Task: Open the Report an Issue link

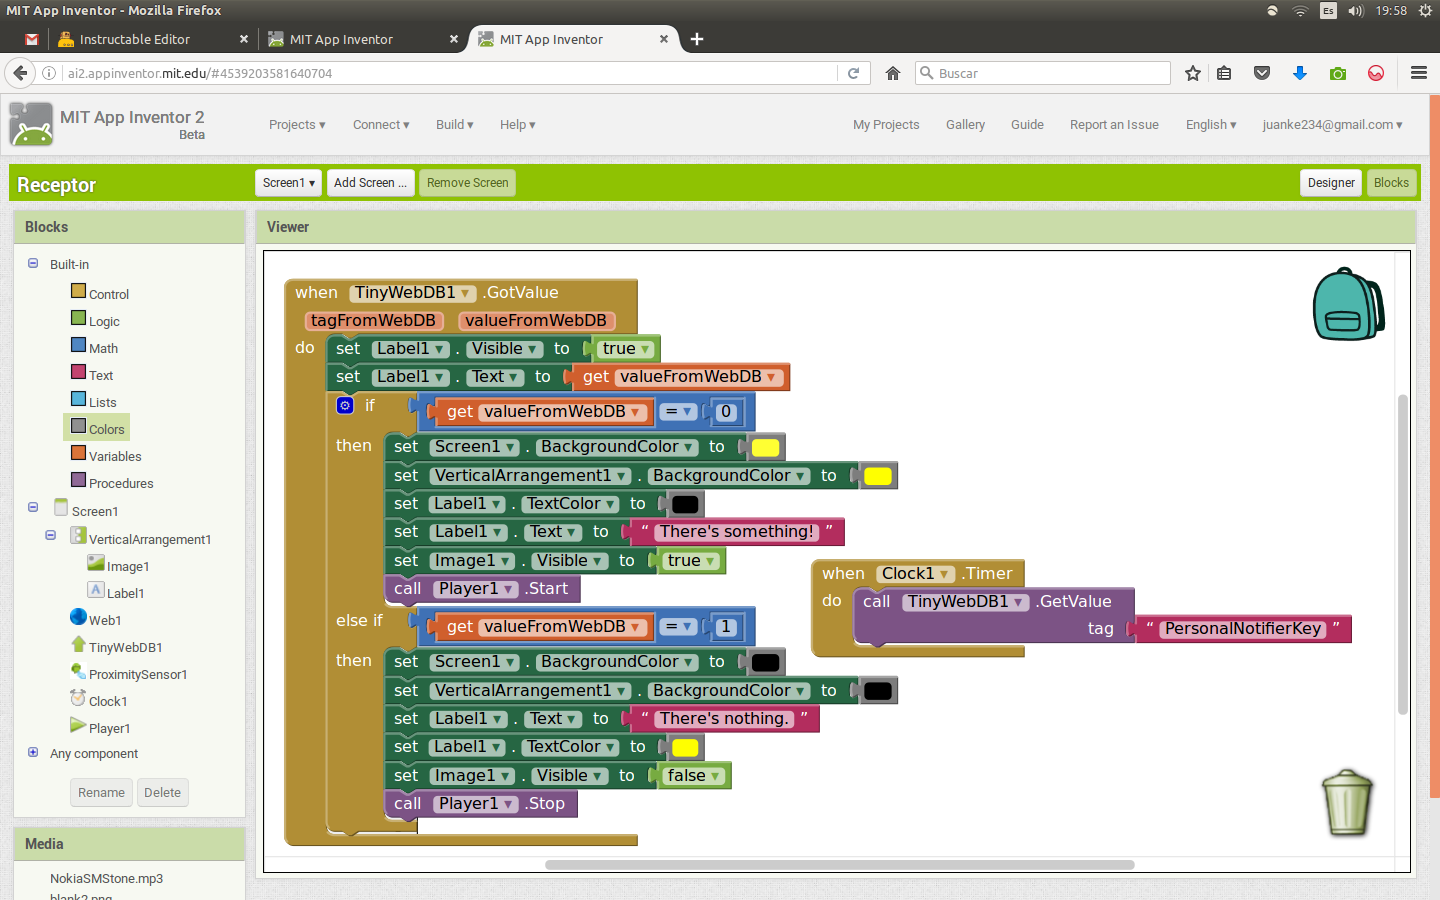Action: click(x=1114, y=125)
